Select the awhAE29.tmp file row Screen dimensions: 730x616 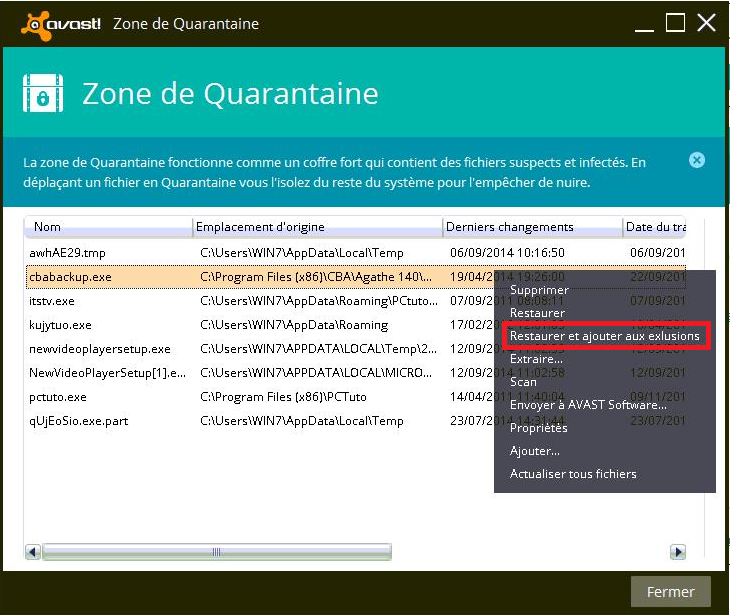pos(356,253)
